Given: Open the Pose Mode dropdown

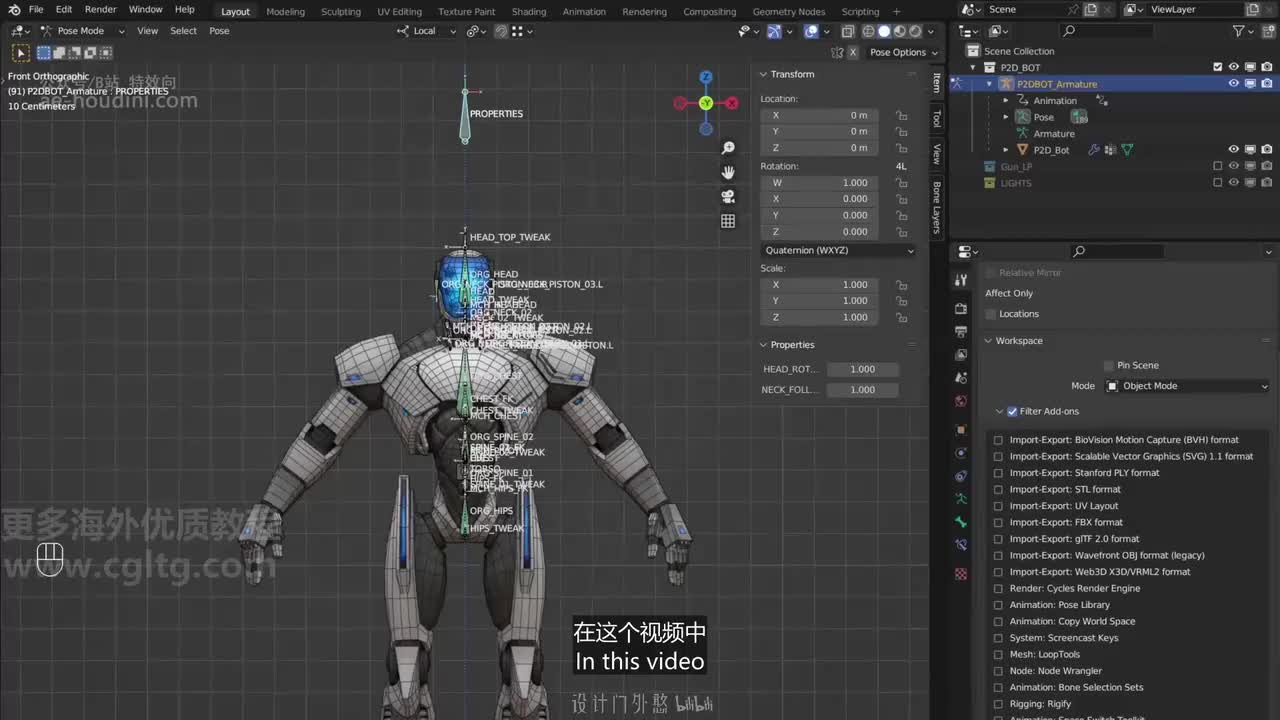Looking at the screenshot, I should pos(83,31).
